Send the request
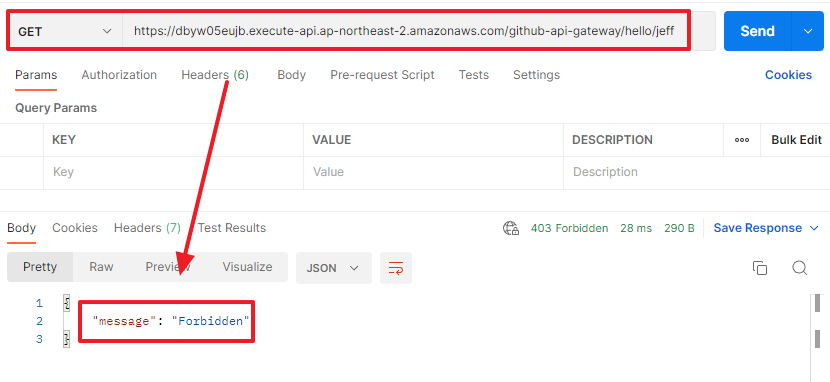Viewport: 830px width, 382px height. click(757, 31)
